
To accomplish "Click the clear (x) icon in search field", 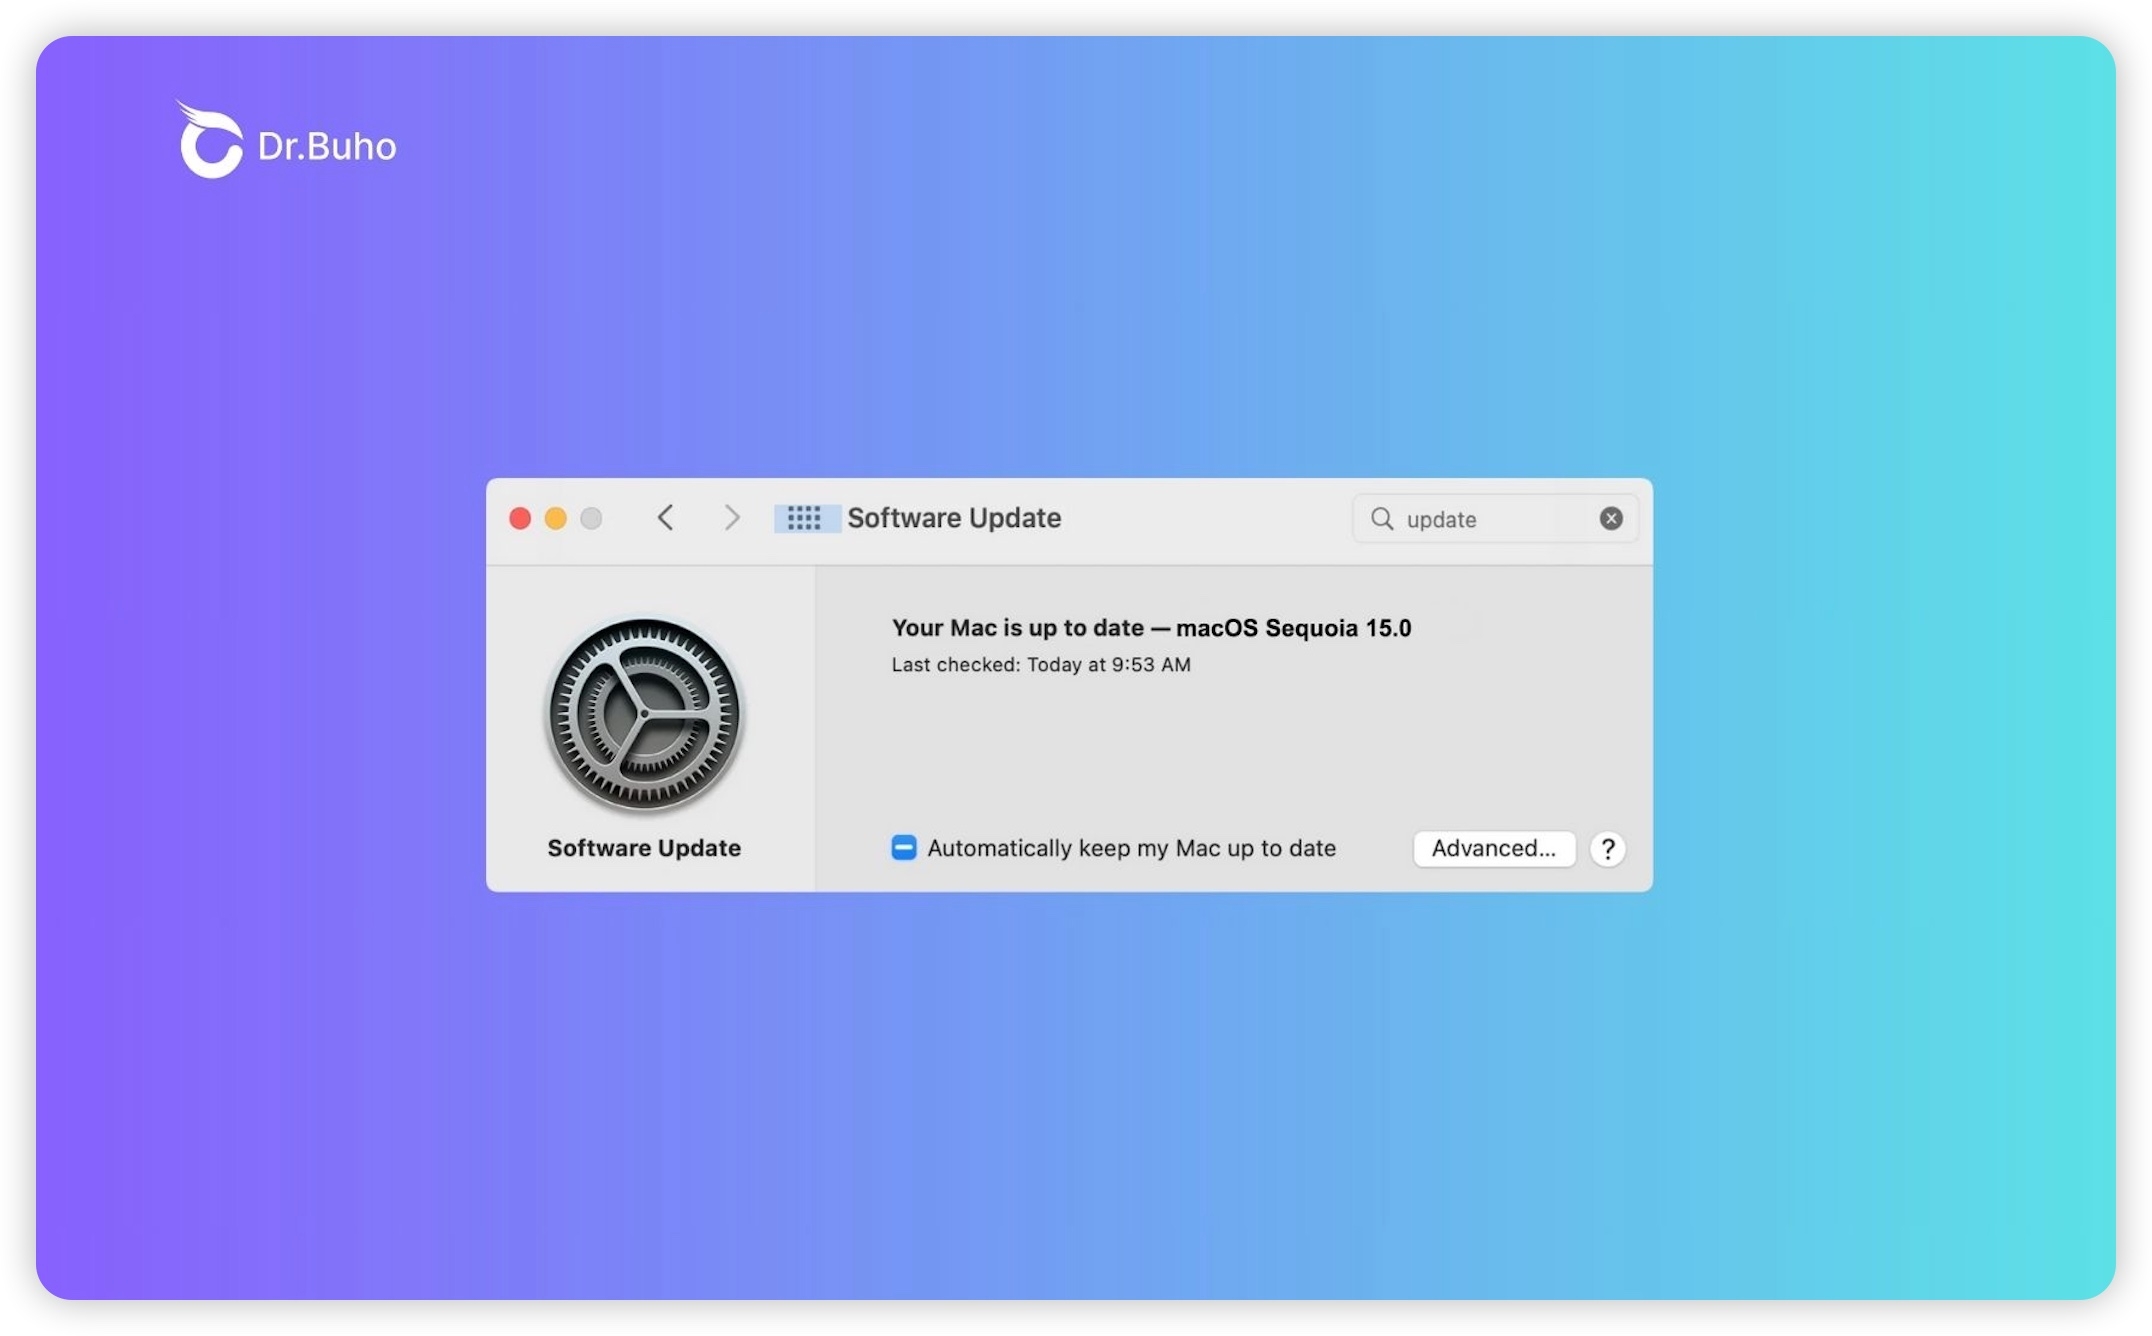I will [x=1610, y=518].
